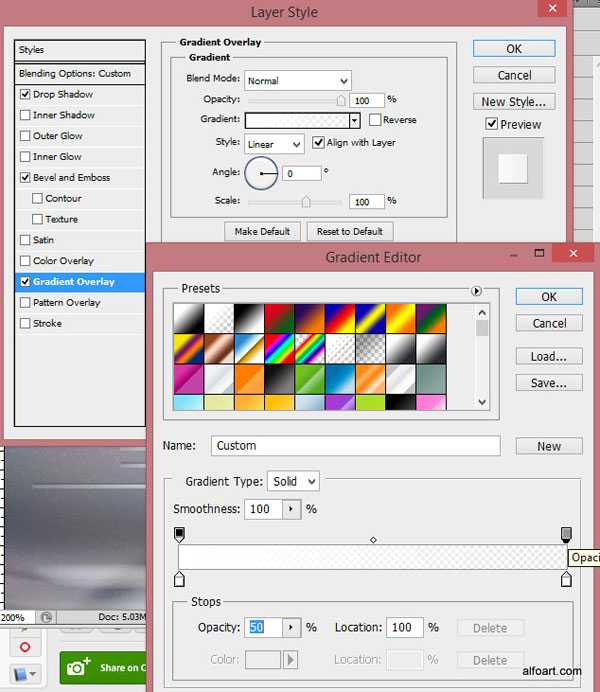Click presets scrollbar down arrow

click(x=482, y=402)
